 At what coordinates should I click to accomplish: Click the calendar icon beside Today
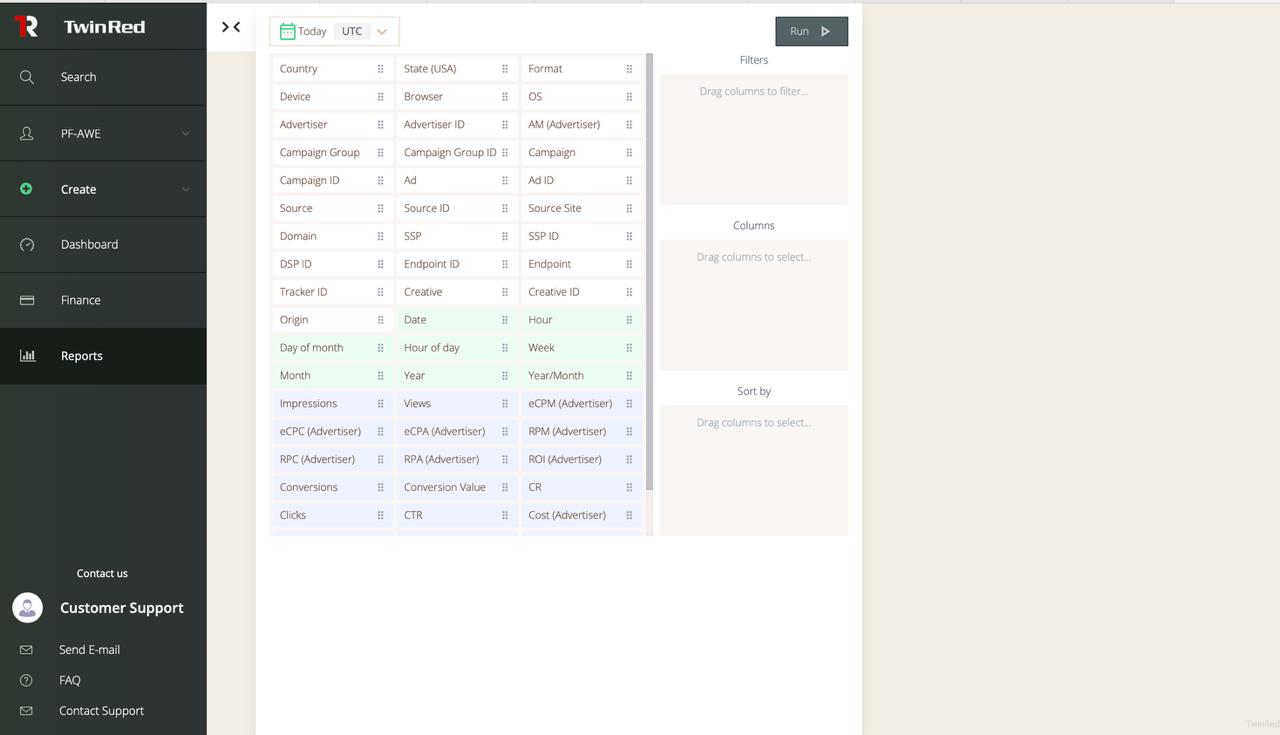click(x=287, y=31)
